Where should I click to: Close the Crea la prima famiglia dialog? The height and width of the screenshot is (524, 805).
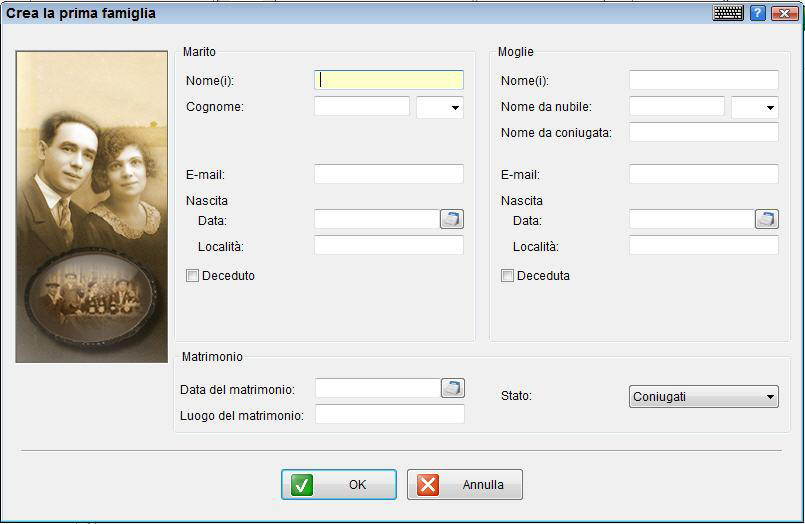coord(784,13)
